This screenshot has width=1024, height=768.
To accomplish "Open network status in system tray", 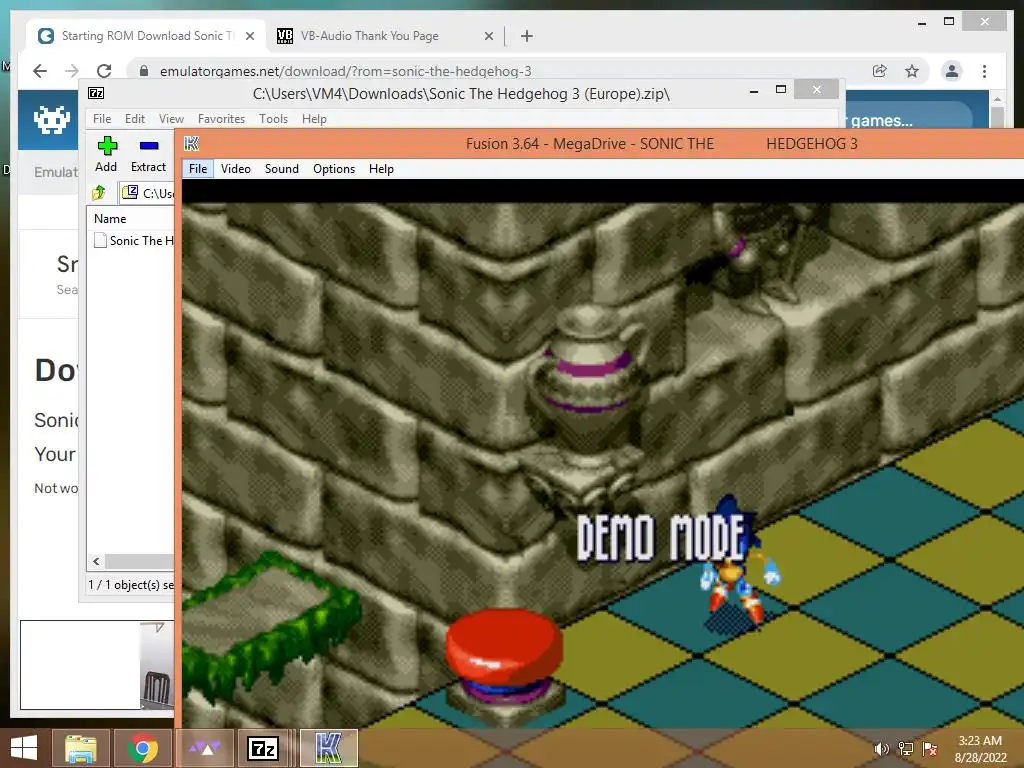I will (906, 749).
